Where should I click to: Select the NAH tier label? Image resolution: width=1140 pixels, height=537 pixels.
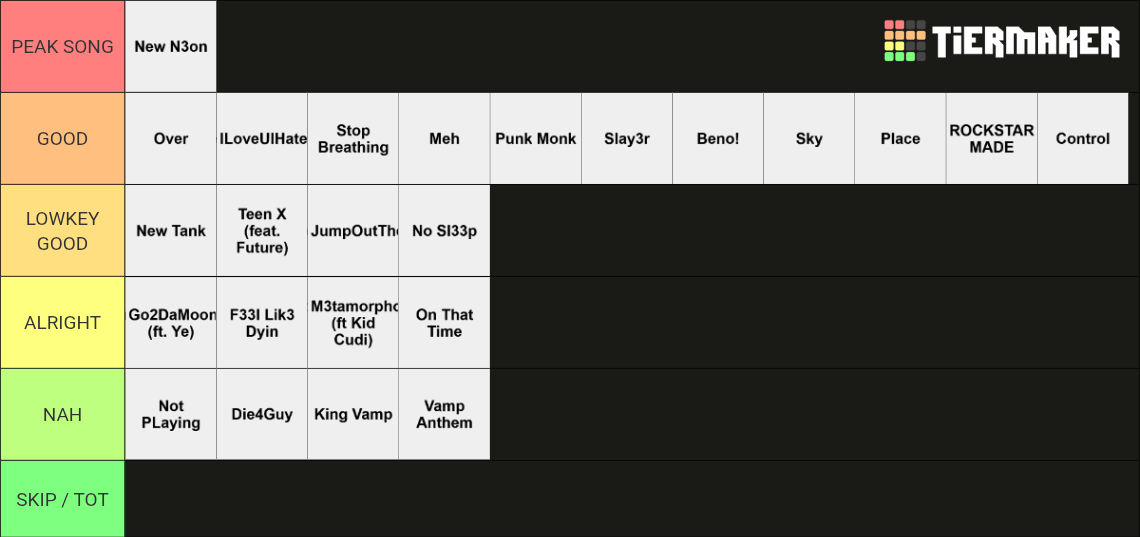point(63,414)
